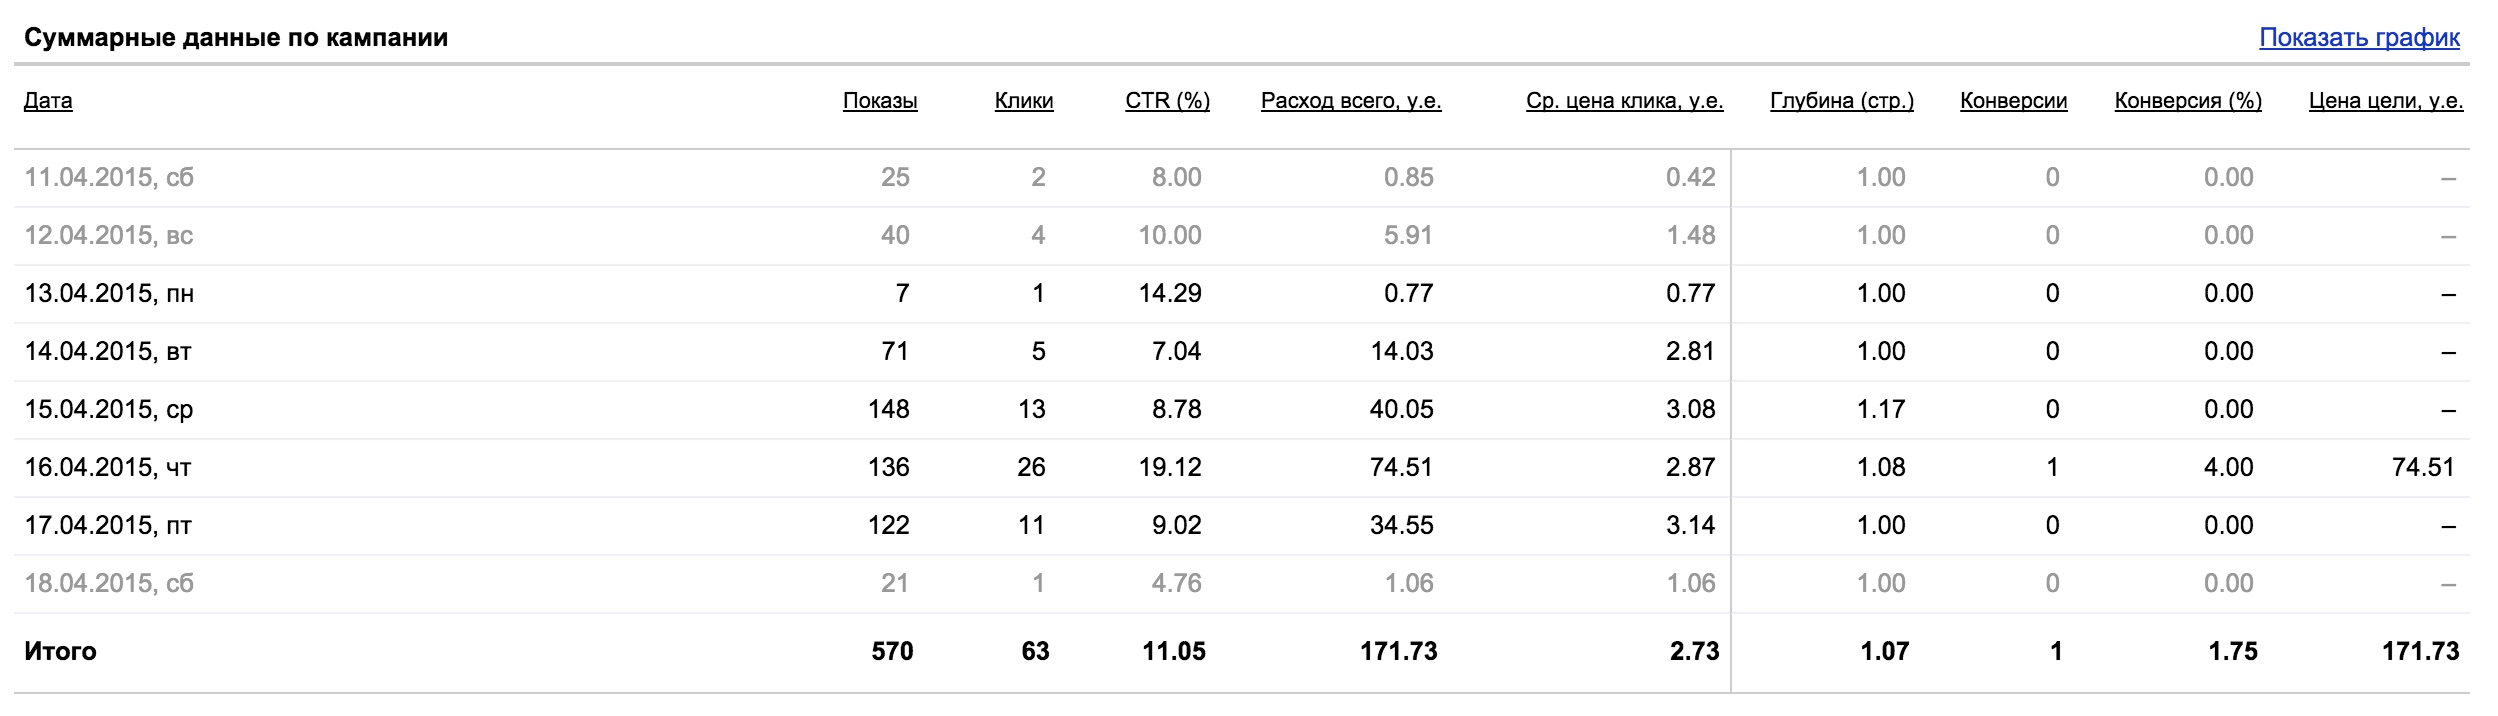Viewport: 2498px width, 716px height.
Task: Sort by CTR (%) column header
Action: tap(1167, 100)
